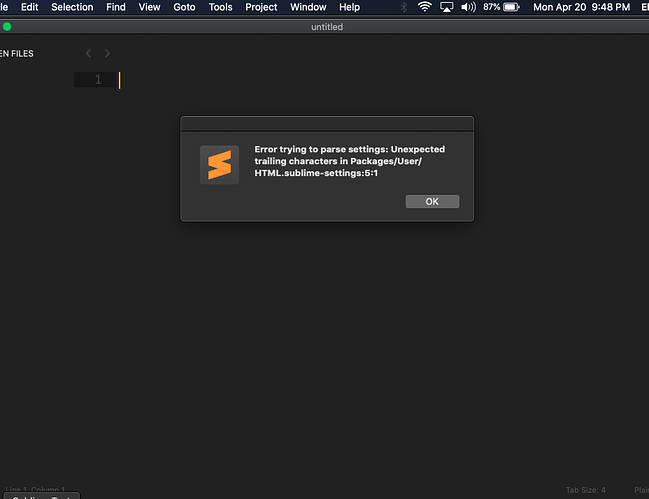Open the Goto menu

[x=183, y=7]
